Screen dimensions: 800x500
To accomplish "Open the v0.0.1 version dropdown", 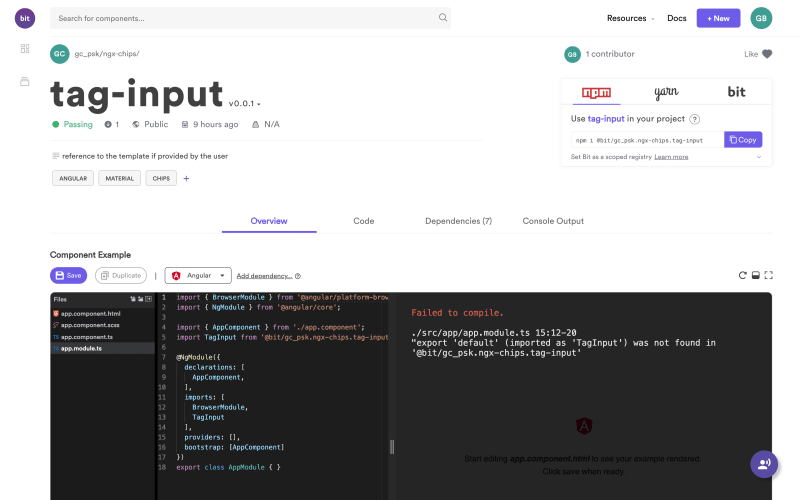I will [245, 104].
